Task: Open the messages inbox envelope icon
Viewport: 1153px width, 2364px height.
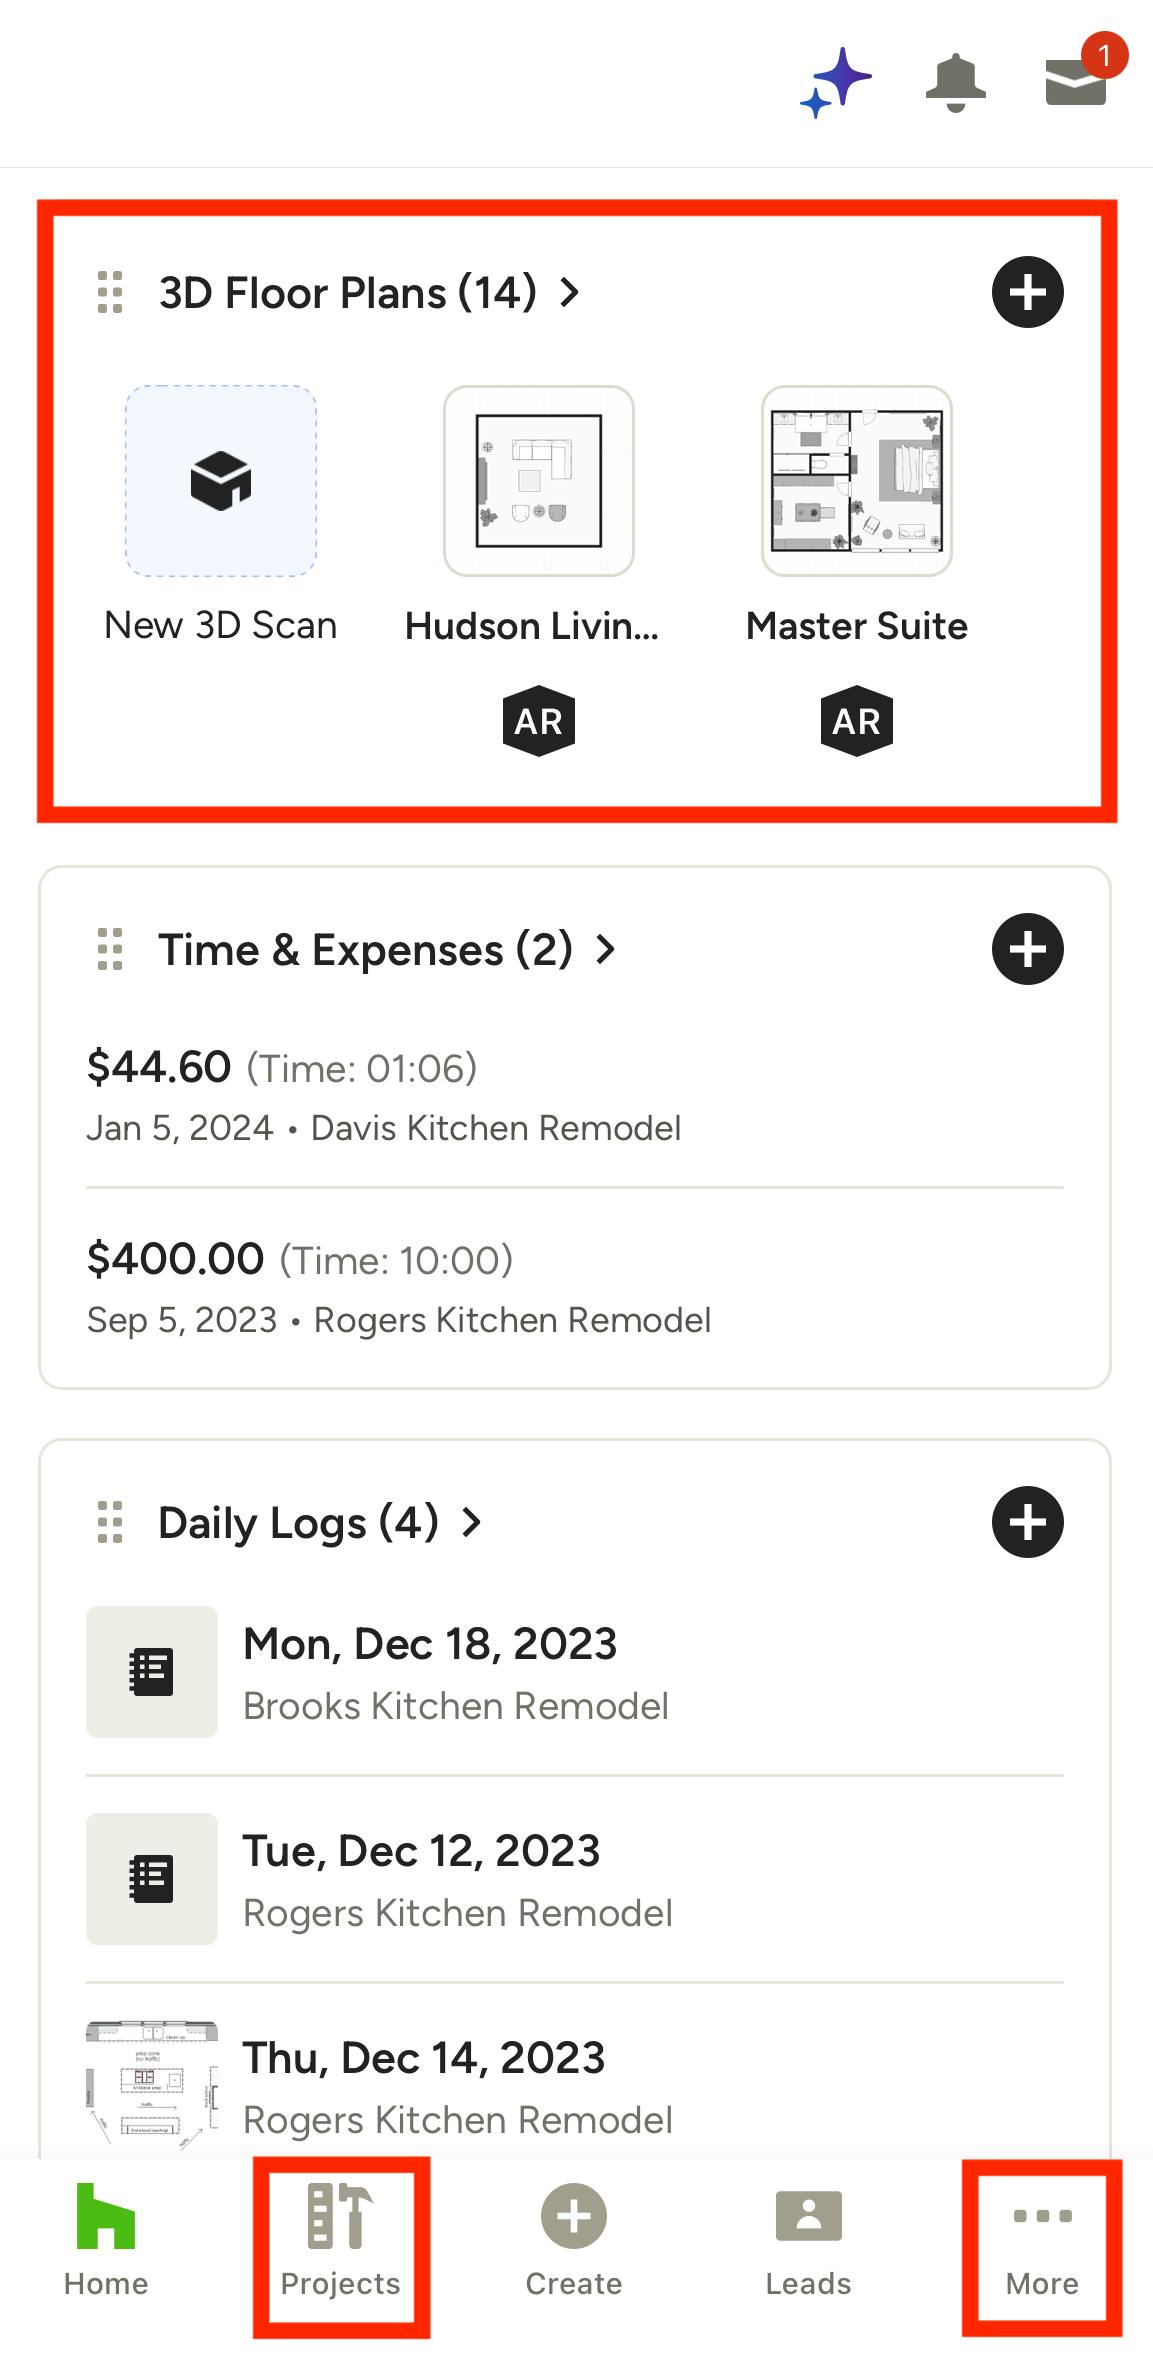Action: click(1076, 82)
